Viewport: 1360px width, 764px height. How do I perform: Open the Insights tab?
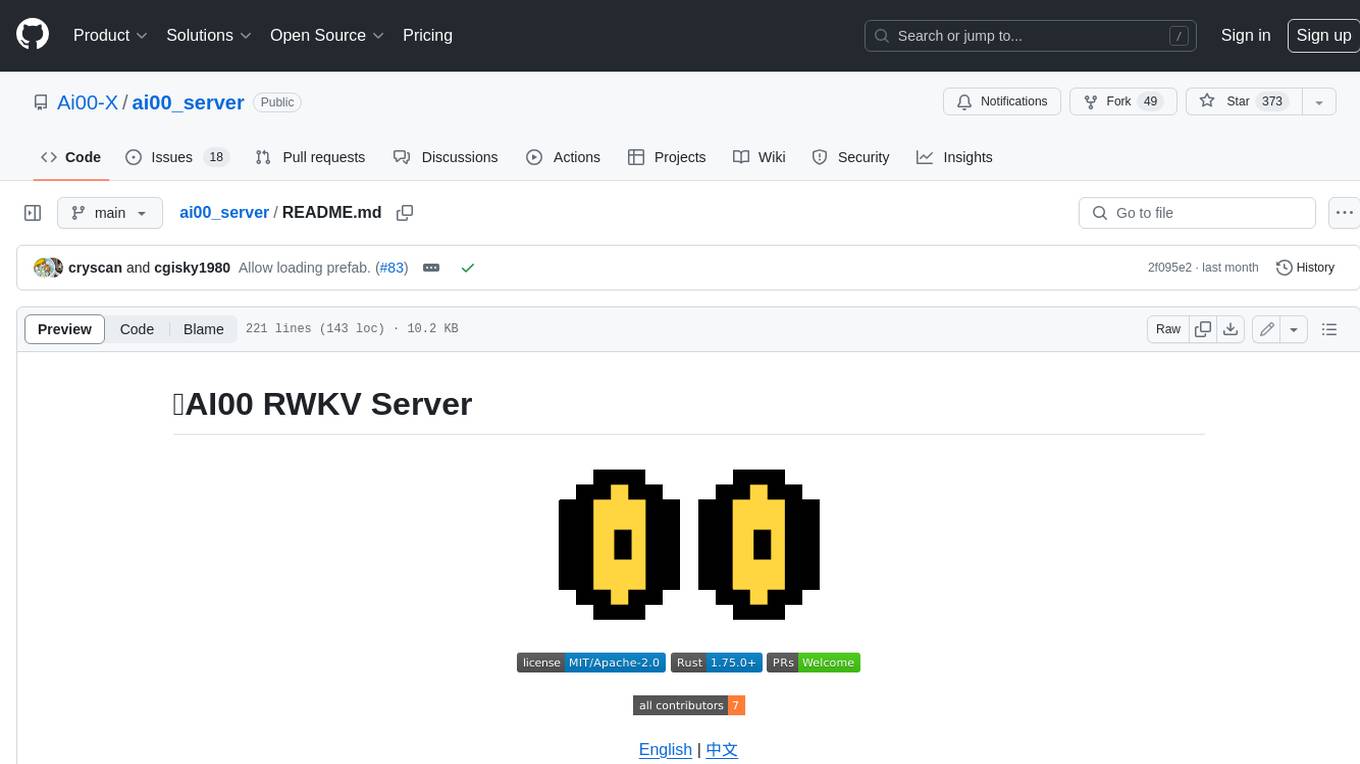(954, 157)
